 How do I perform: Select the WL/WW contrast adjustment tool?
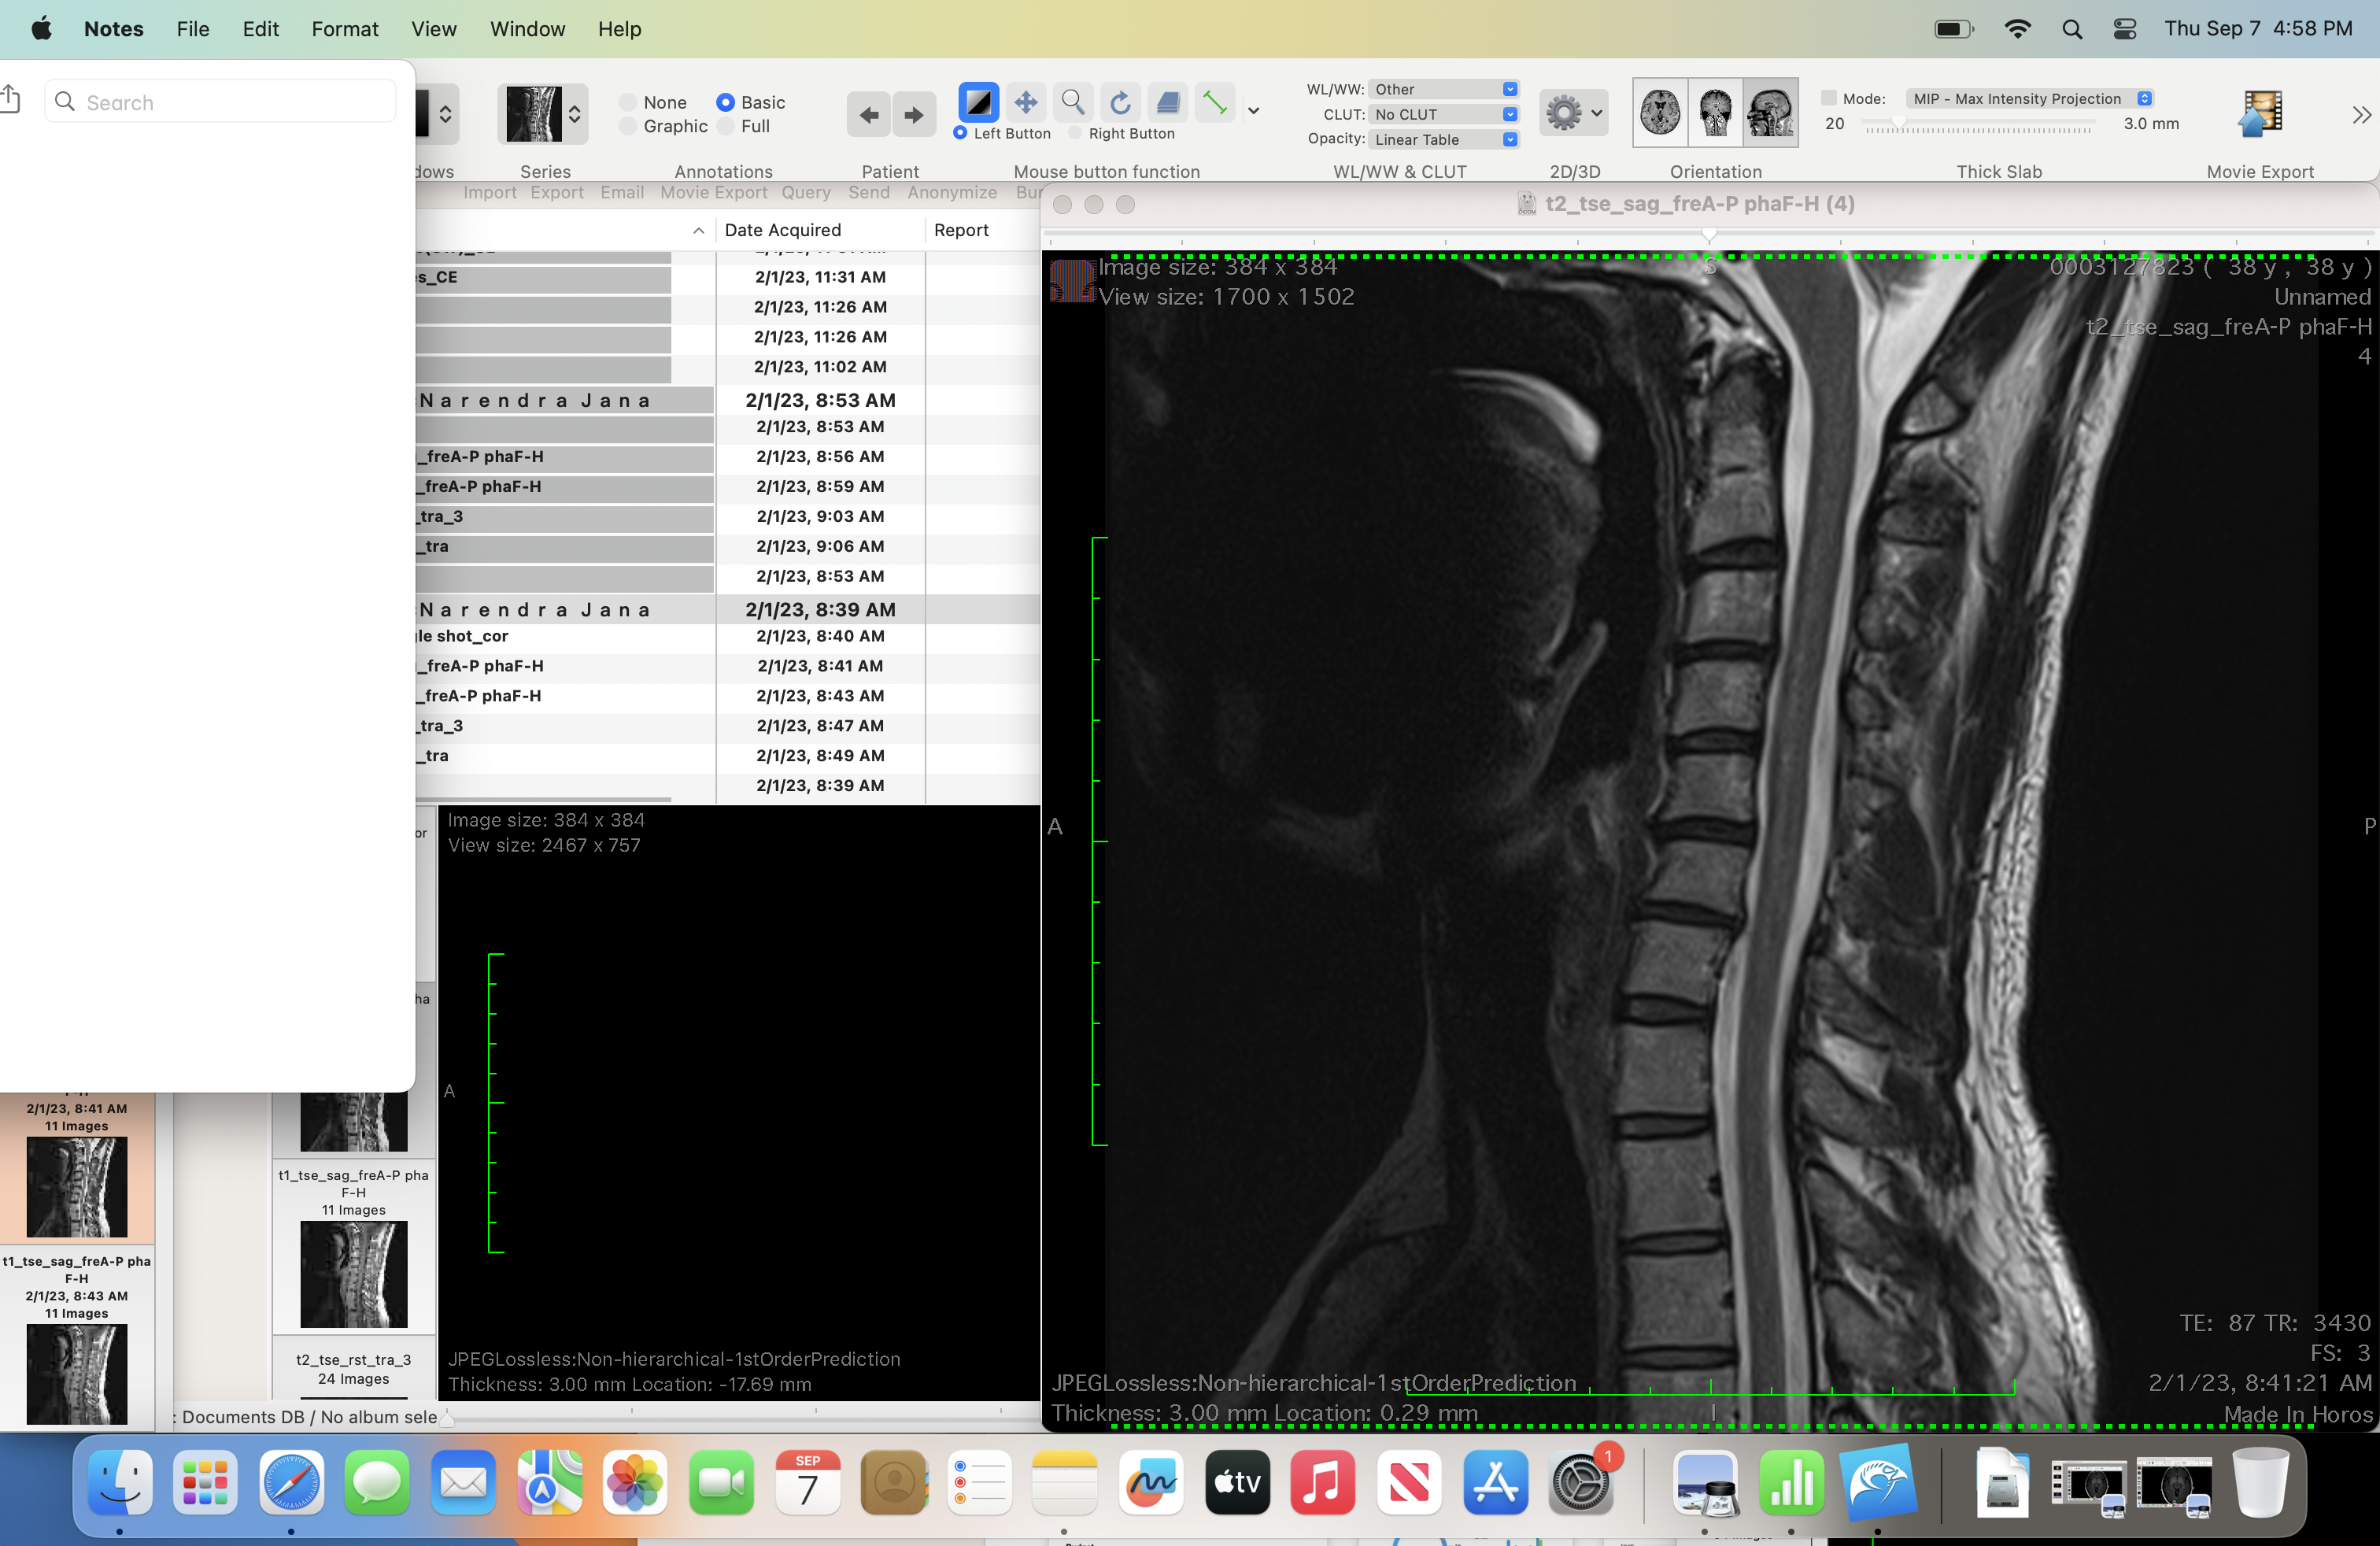coord(977,102)
